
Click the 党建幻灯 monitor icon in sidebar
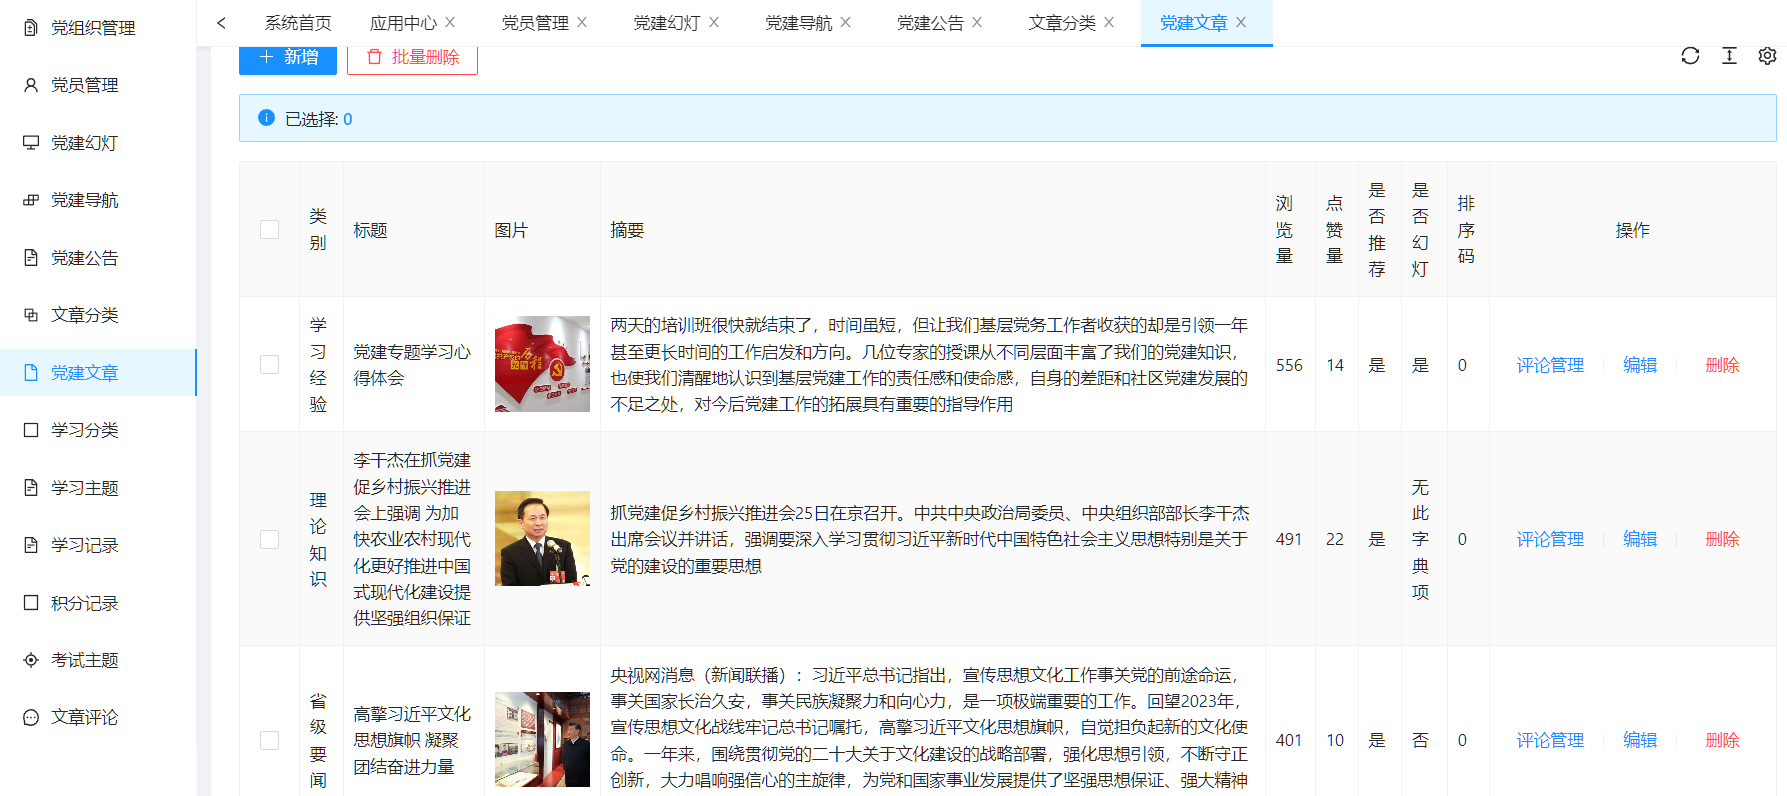(x=31, y=143)
